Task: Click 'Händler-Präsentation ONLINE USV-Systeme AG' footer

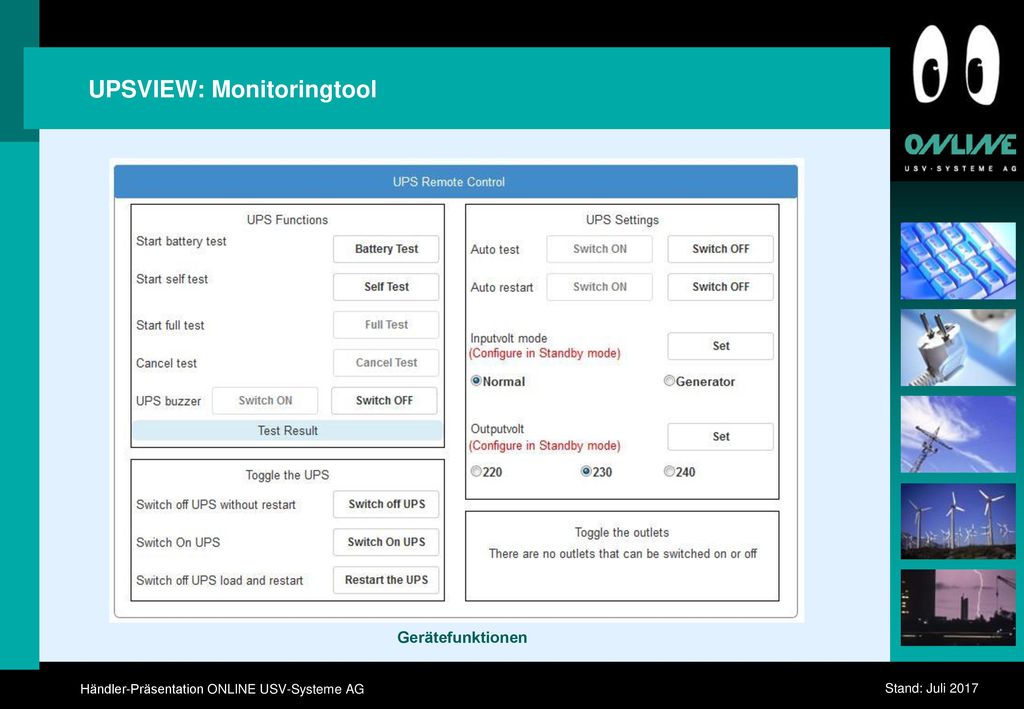Action: tap(222, 689)
